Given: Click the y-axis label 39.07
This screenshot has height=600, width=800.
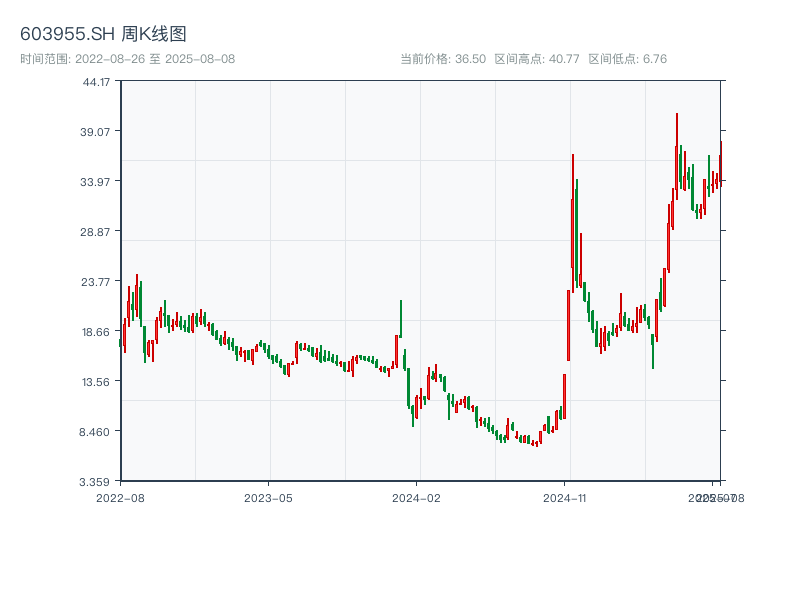Looking at the screenshot, I should (95, 132).
